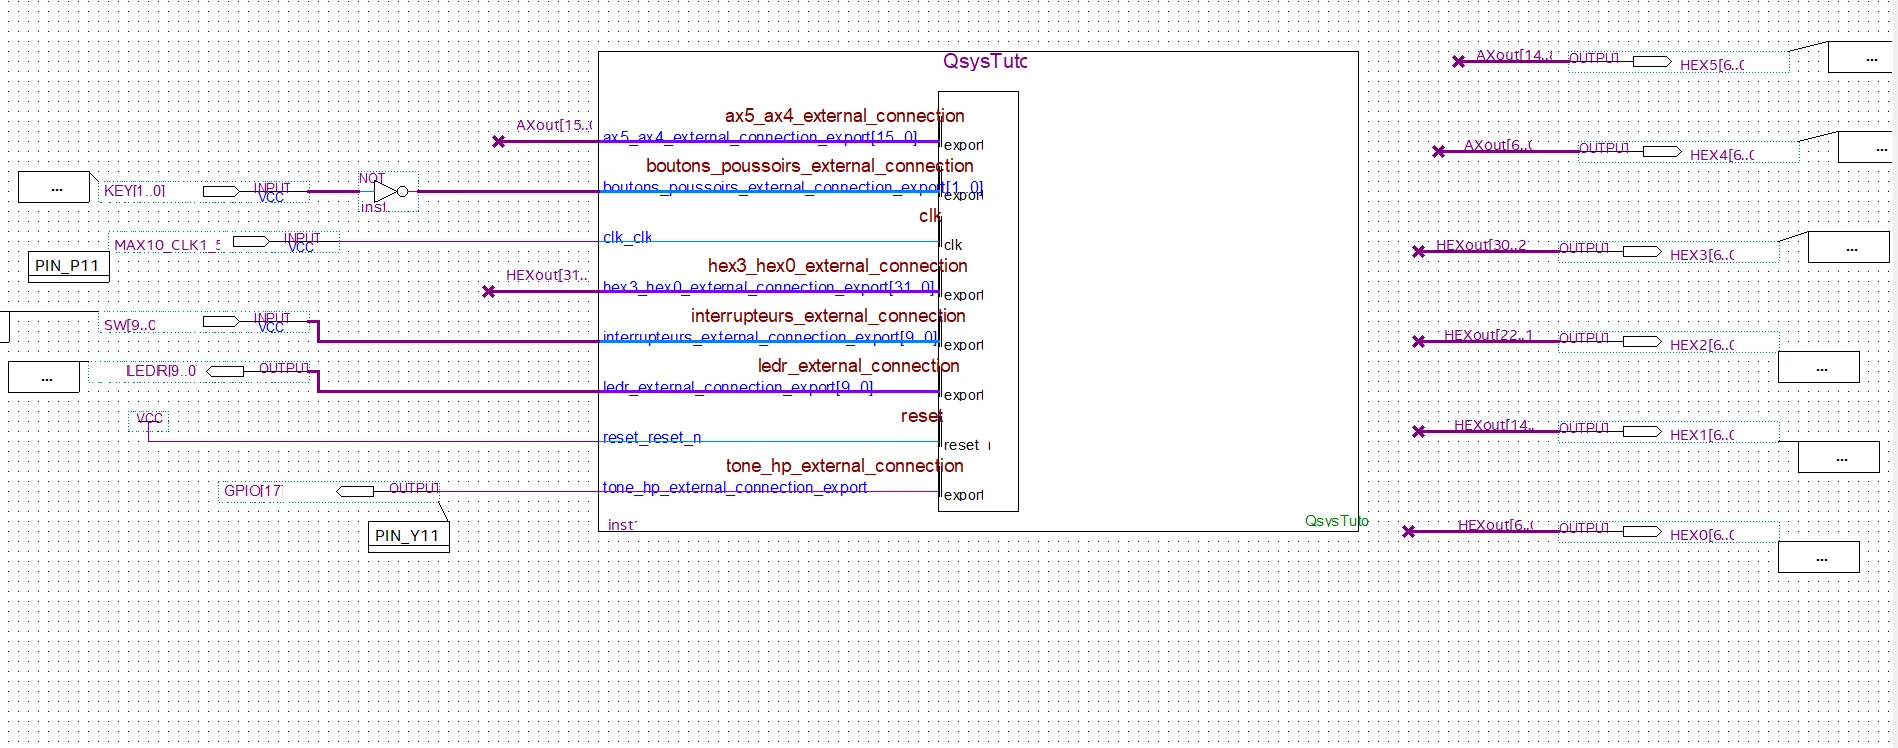The height and width of the screenshot is (748, 1898).
Task: Select the reset_reset_n port label
Action: click(652, 437)
